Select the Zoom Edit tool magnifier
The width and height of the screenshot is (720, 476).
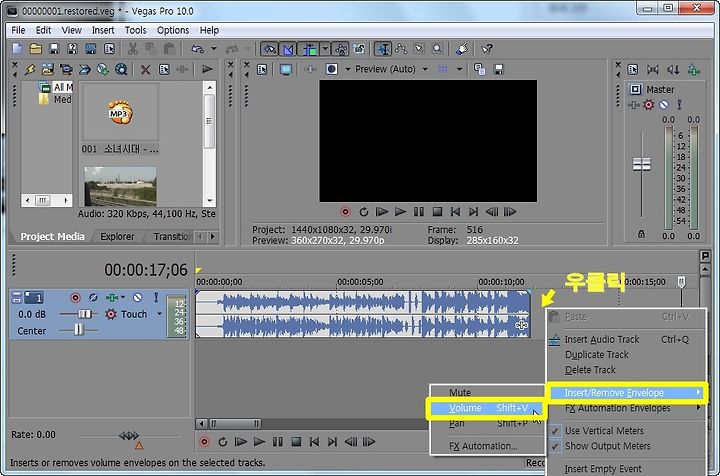tap(438, 49)
